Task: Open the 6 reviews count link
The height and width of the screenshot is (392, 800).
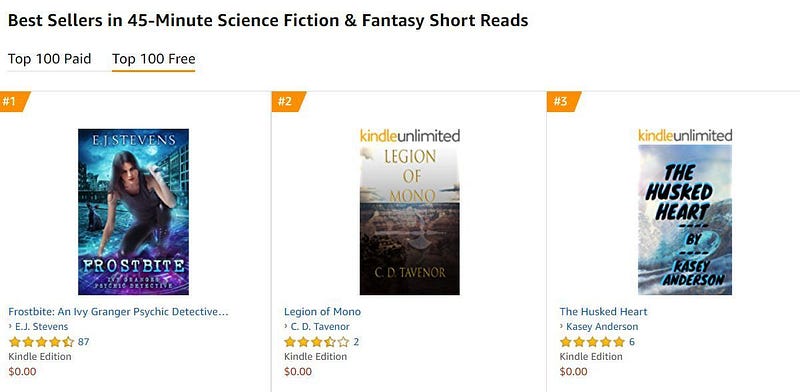Action: pos(632,342)
